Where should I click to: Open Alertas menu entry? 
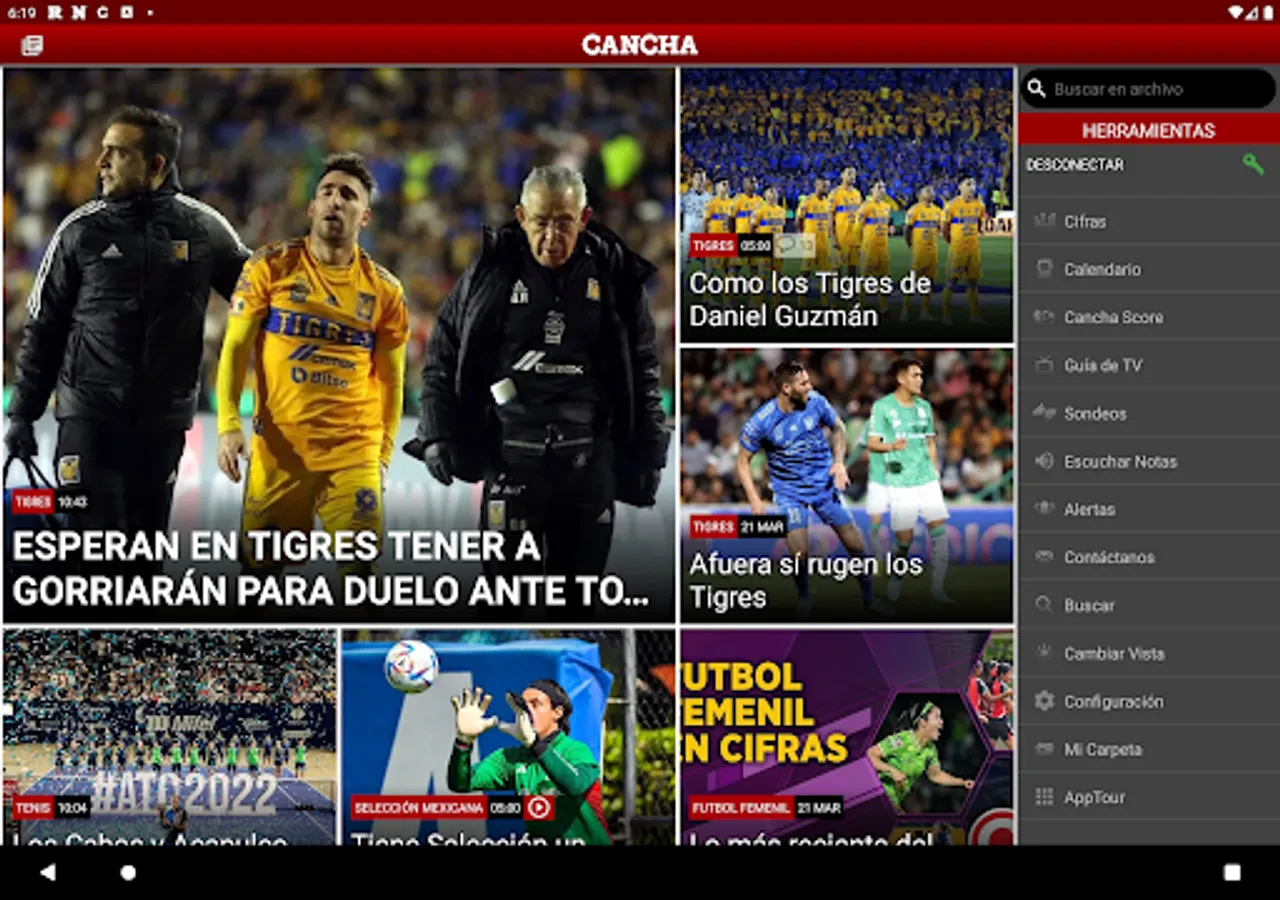click(1149, 509)
